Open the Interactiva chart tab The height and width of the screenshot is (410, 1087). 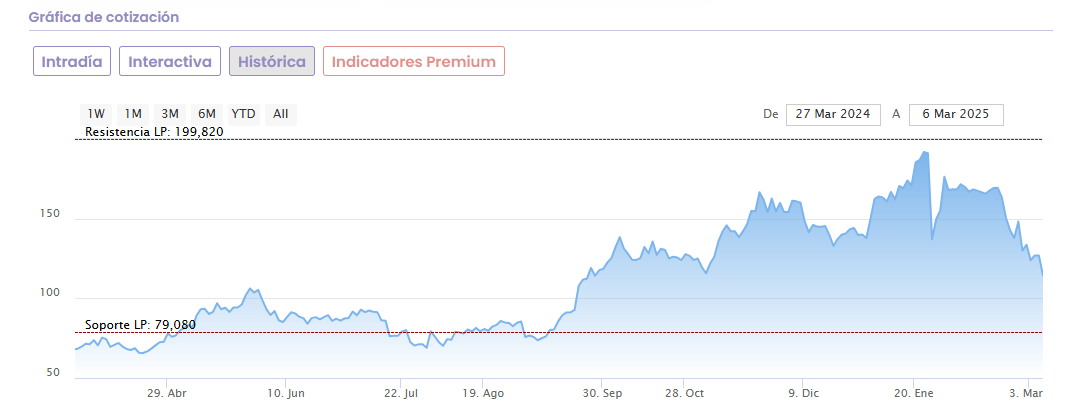click(170, 61)
